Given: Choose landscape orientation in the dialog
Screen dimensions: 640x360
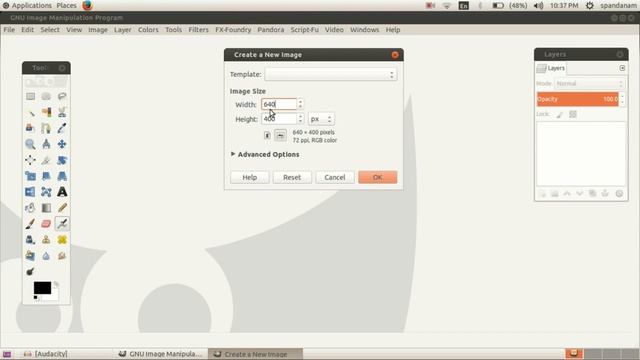Looking at the screenshot, I should coord(280,136).
